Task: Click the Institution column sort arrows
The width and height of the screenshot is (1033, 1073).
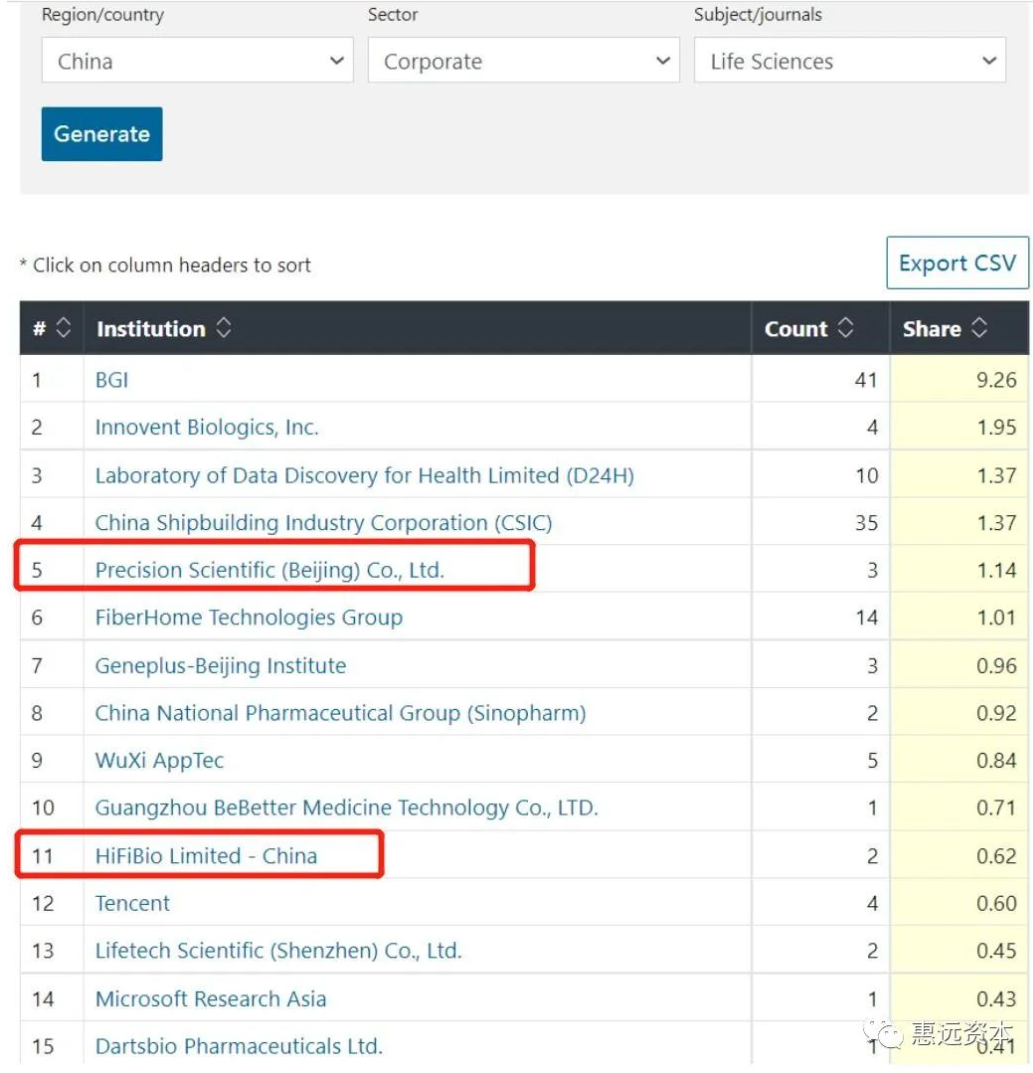Action: click(223, 328)
